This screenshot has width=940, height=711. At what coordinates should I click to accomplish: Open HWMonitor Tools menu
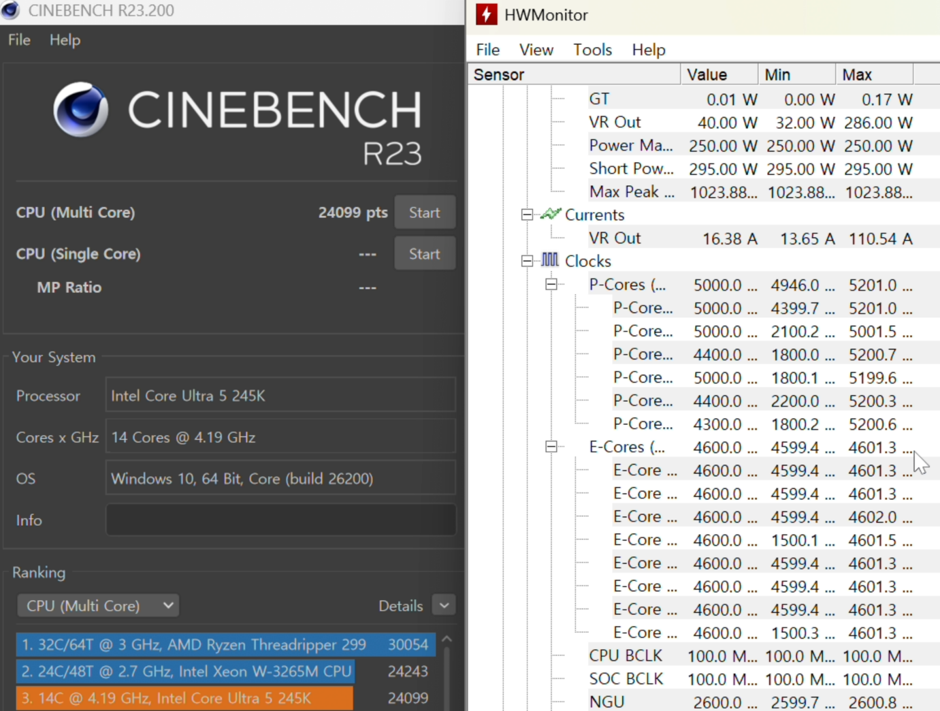[x=592, y=50]
